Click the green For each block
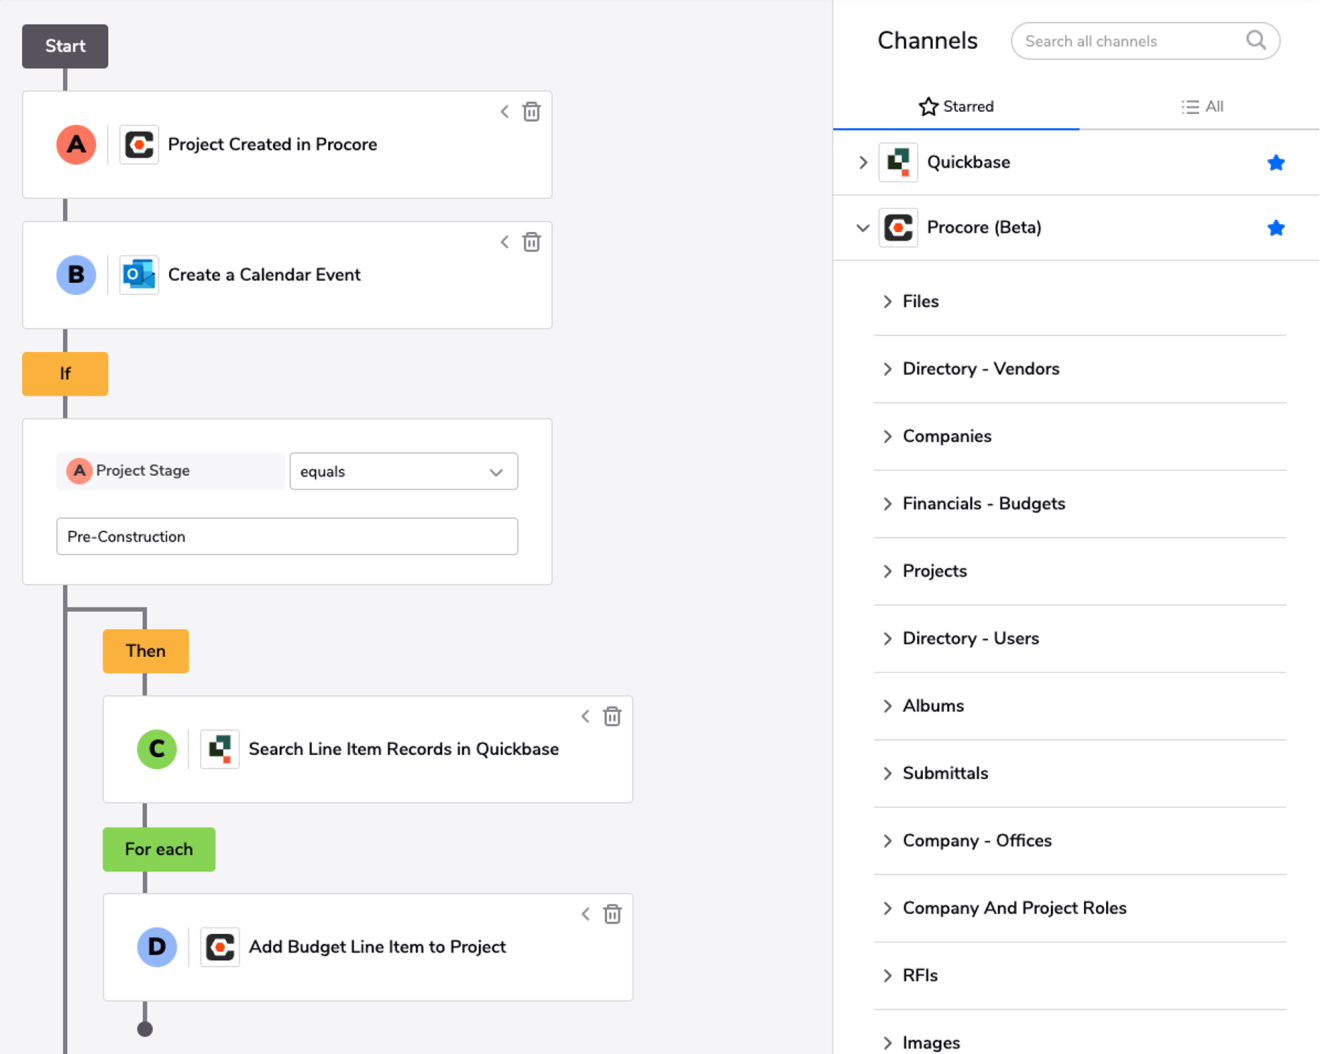This screenshot has height=1054, width=1320. [159, 849]
